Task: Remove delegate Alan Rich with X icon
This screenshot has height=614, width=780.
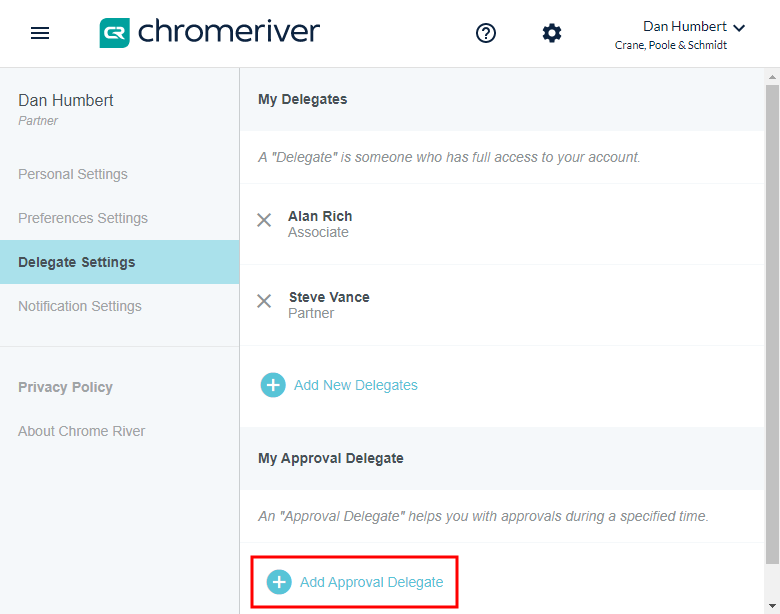Action: click(x=264, y=220)
